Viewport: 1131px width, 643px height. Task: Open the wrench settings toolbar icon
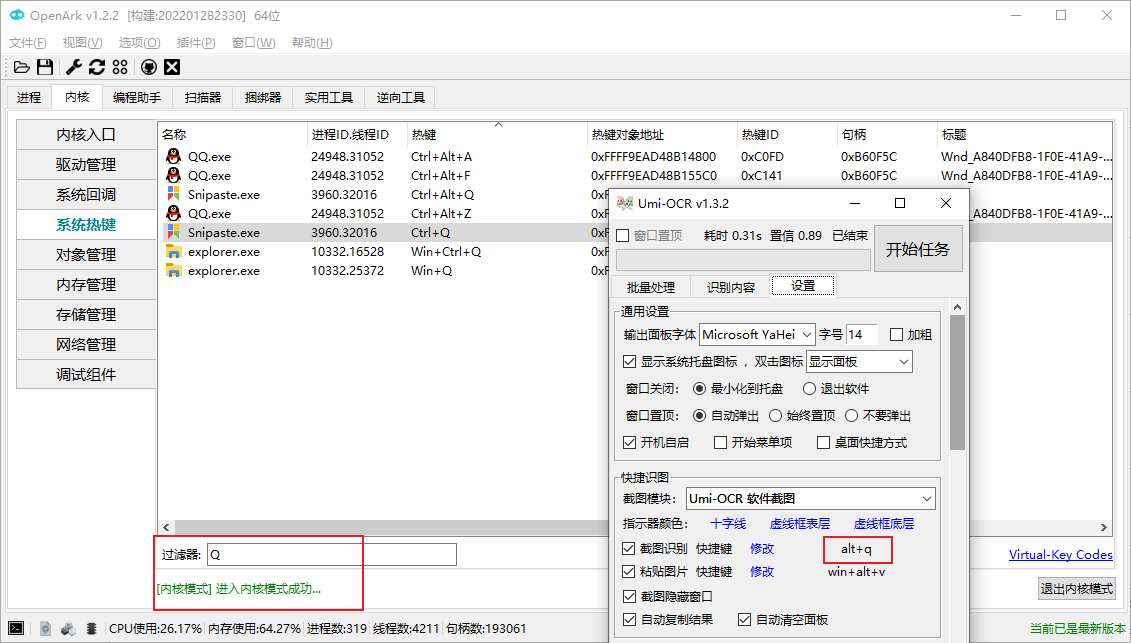coord(74,67)
